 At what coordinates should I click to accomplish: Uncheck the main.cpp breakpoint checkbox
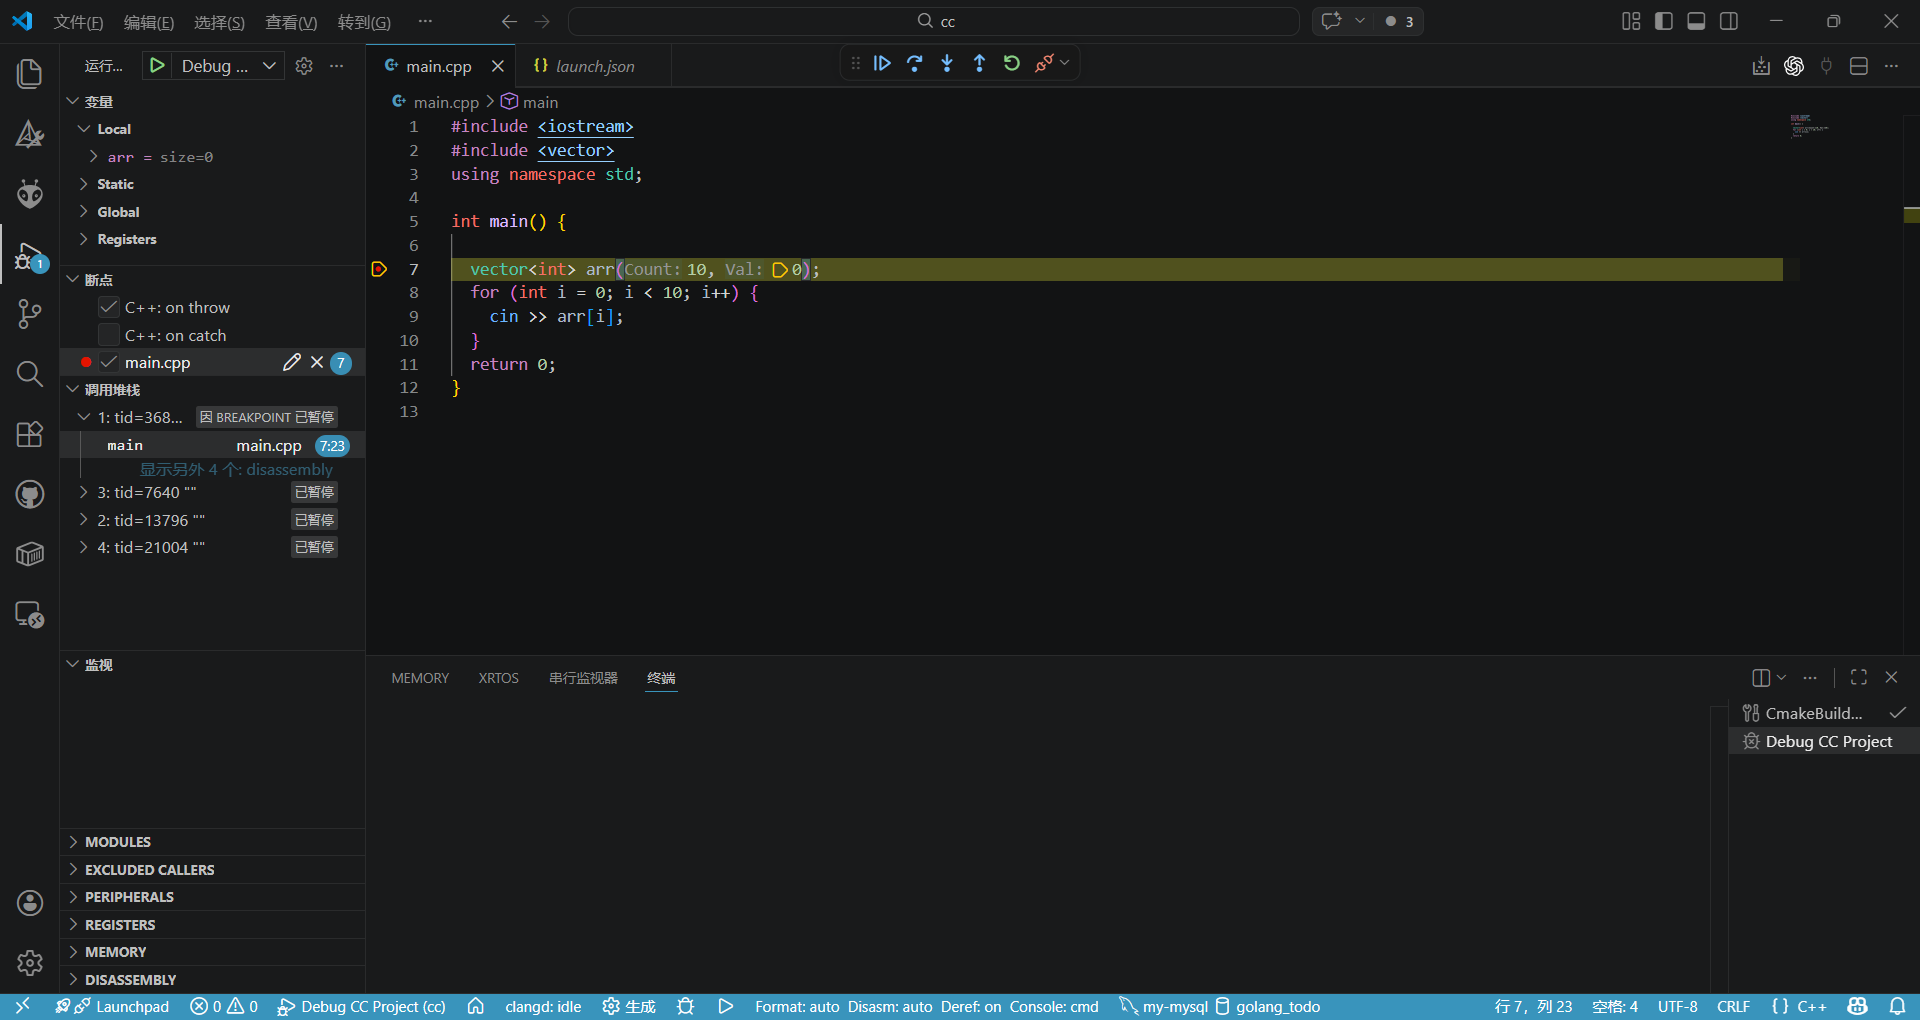click(109, 363)
